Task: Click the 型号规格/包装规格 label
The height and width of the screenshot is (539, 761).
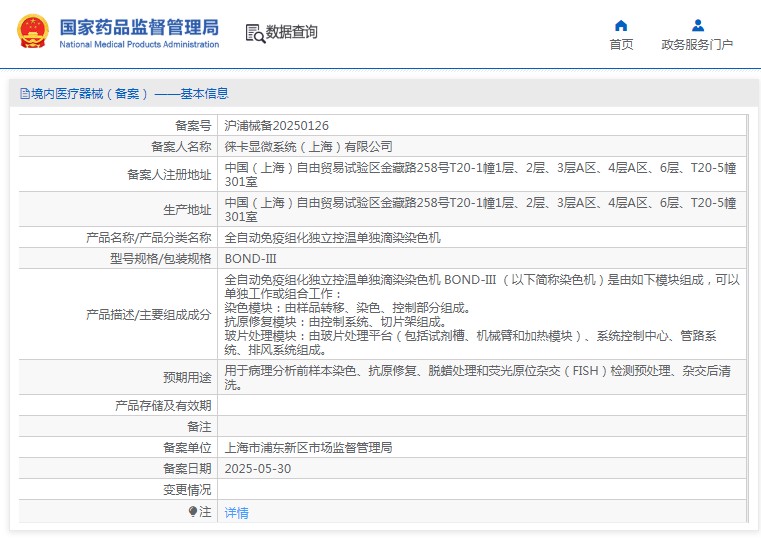Action: (161, 259)
